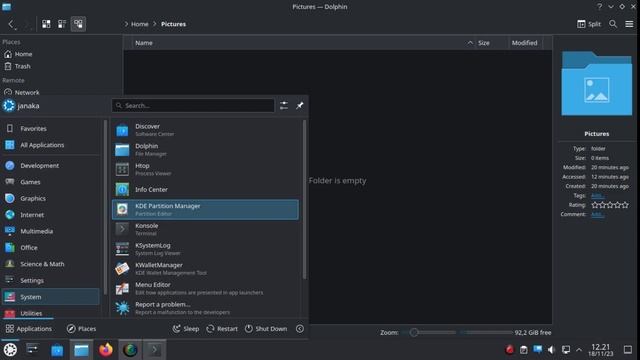Launch Discover Software Center
This screenshot has width=640, height=360.
click(205, 130)
